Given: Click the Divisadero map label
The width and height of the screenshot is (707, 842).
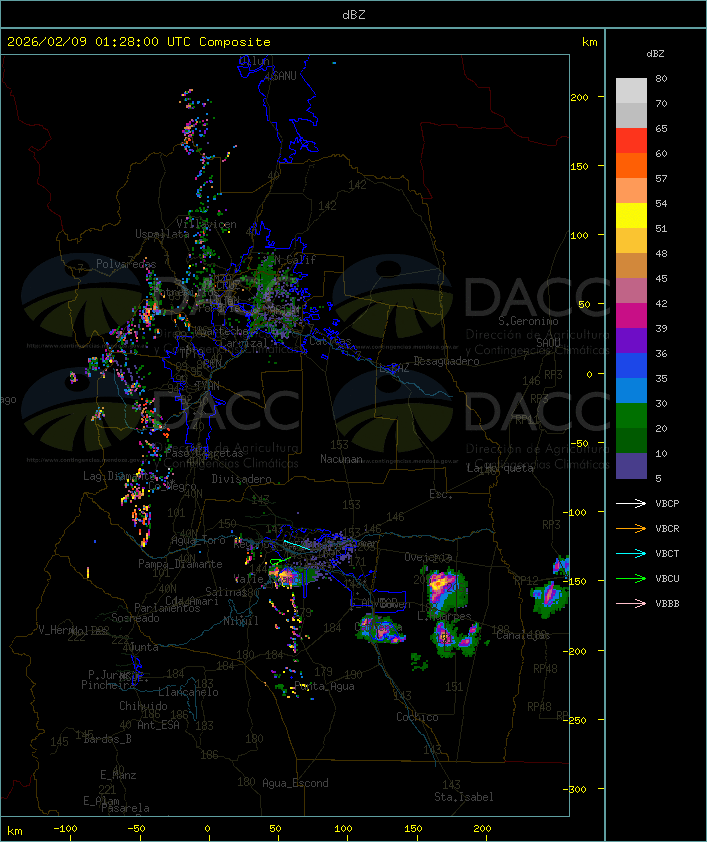Looking at the screenshot, I should 242,479.
